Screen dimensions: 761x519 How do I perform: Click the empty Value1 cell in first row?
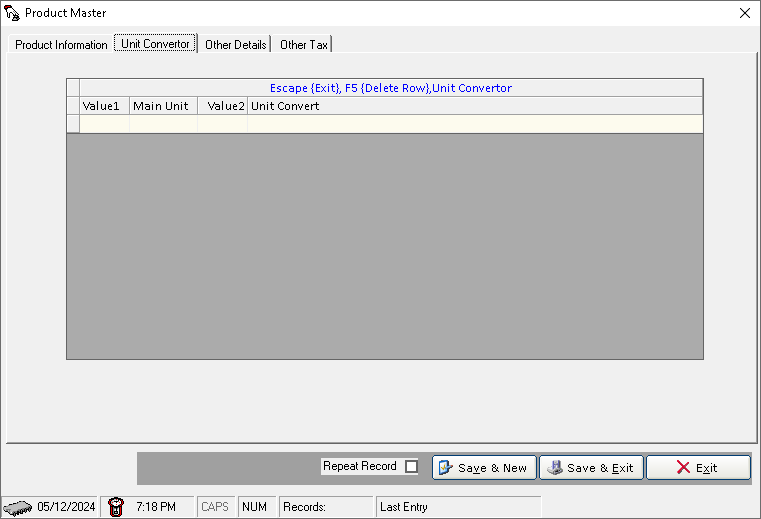tap(104, 124)
